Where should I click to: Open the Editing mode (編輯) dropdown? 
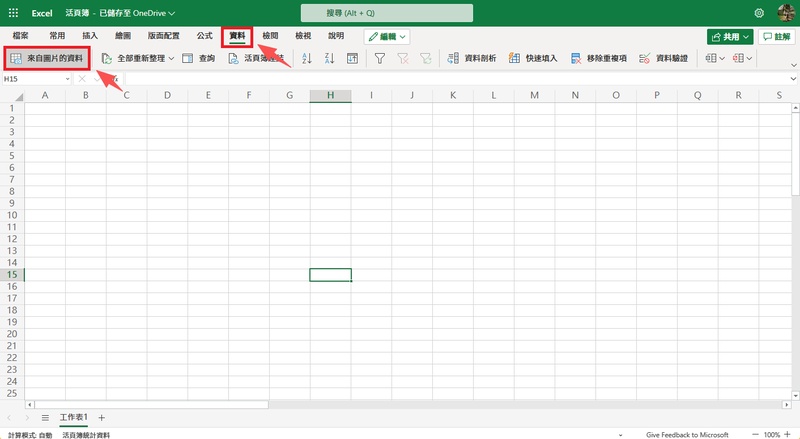coord(386,36)
